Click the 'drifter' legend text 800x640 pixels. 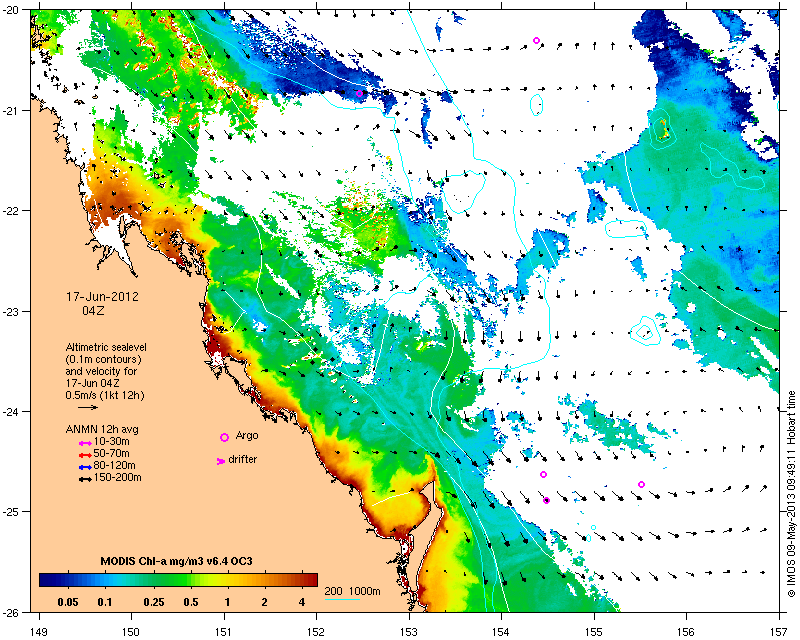pos(243,459)
